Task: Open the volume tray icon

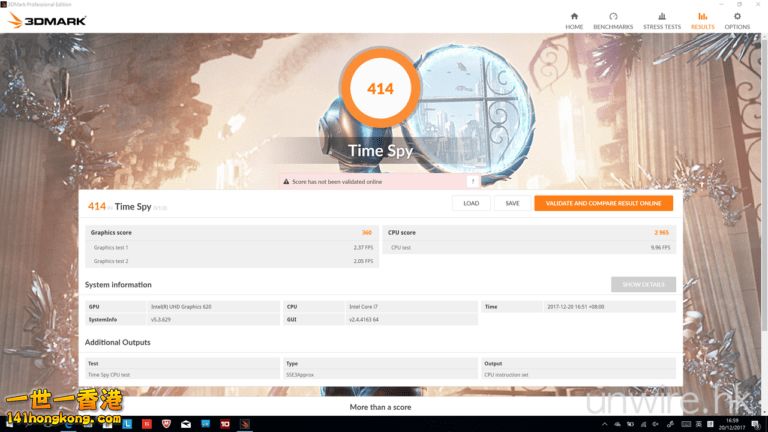Action: pos(655,424)
